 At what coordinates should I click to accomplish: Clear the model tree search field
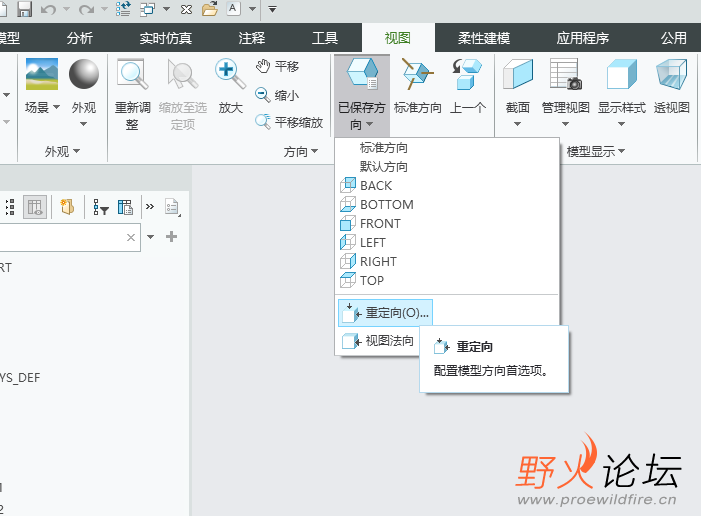(x=131, y=237)
